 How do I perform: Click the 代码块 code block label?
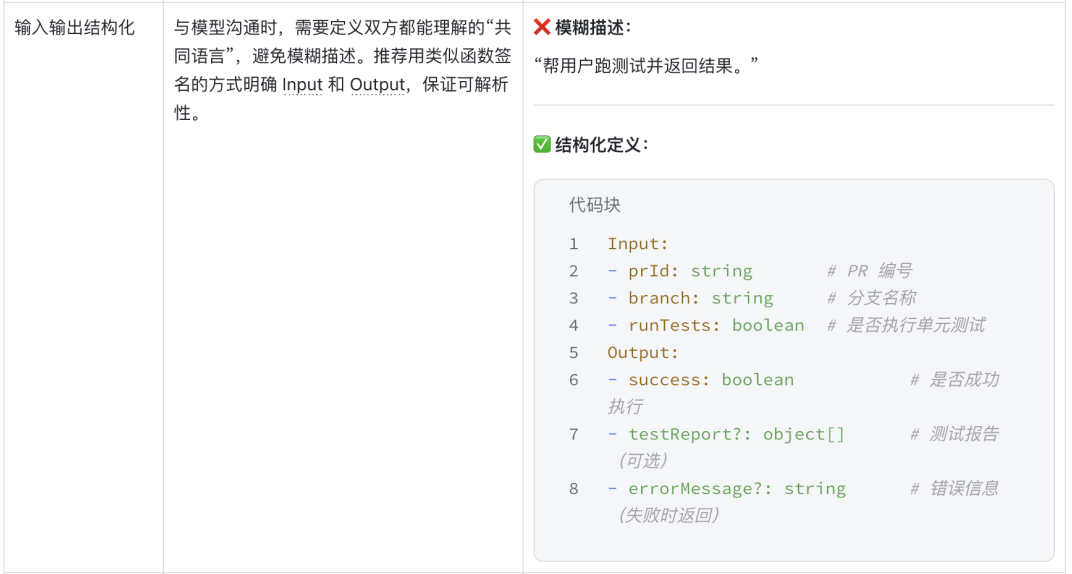(x=594, y=205)
